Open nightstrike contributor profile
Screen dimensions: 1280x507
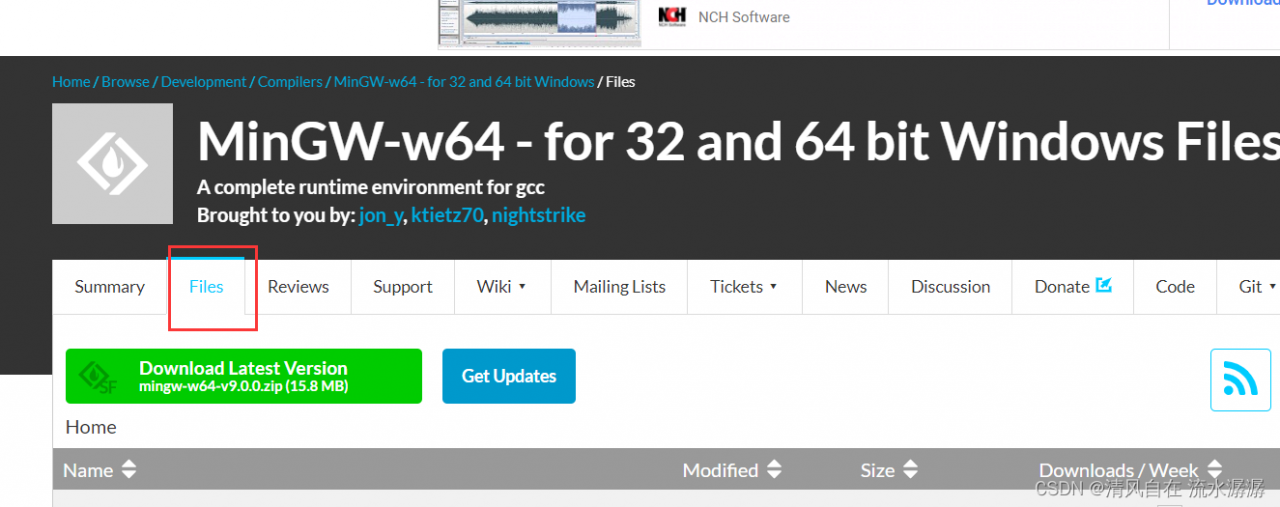[539, 215]
